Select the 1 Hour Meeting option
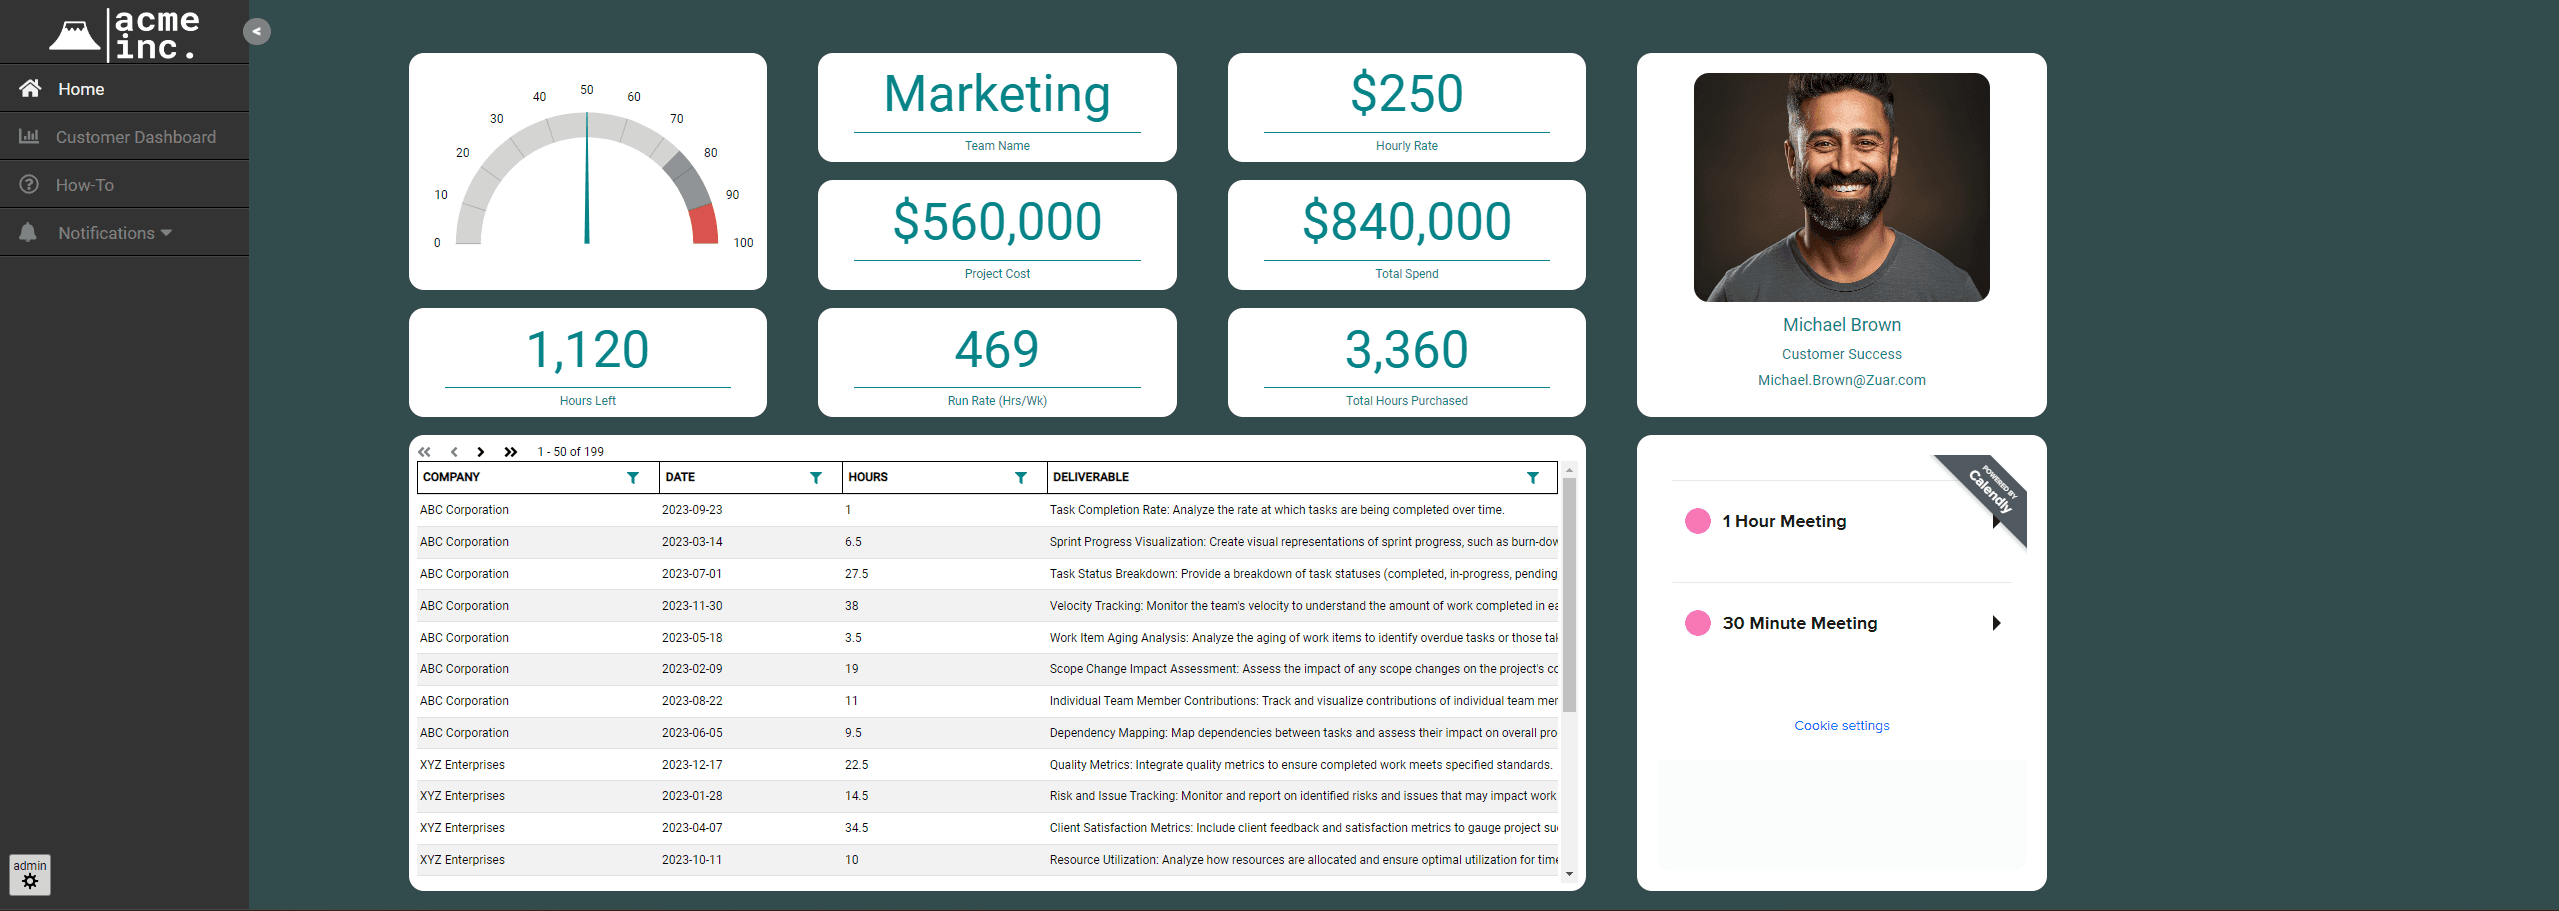 (x=1783, y=521)
